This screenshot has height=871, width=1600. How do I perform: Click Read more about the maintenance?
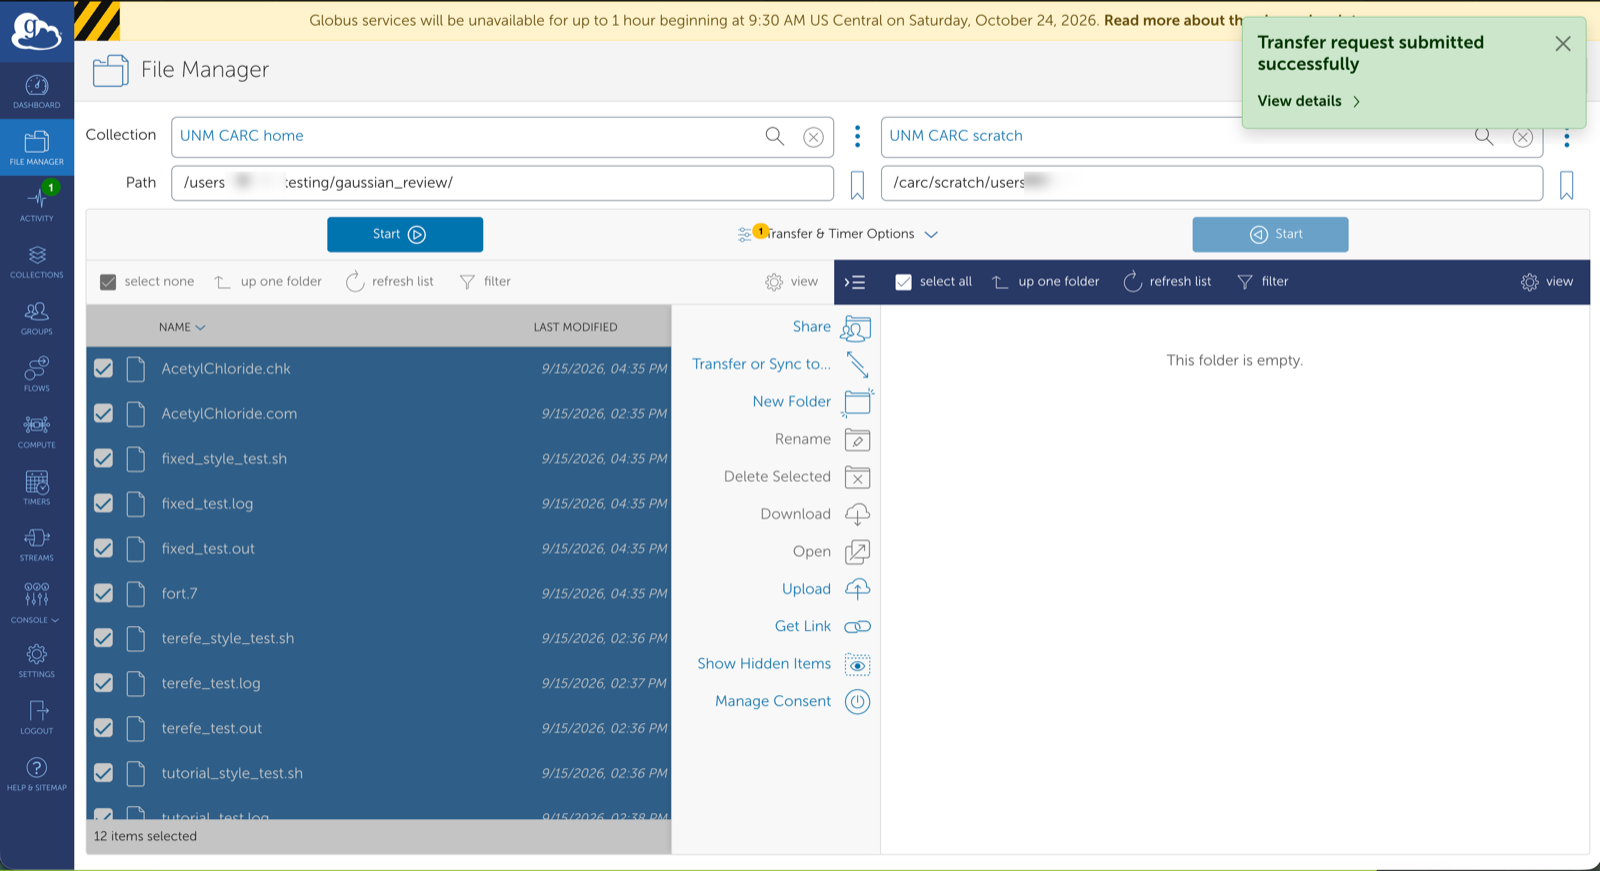(1172, 20)
